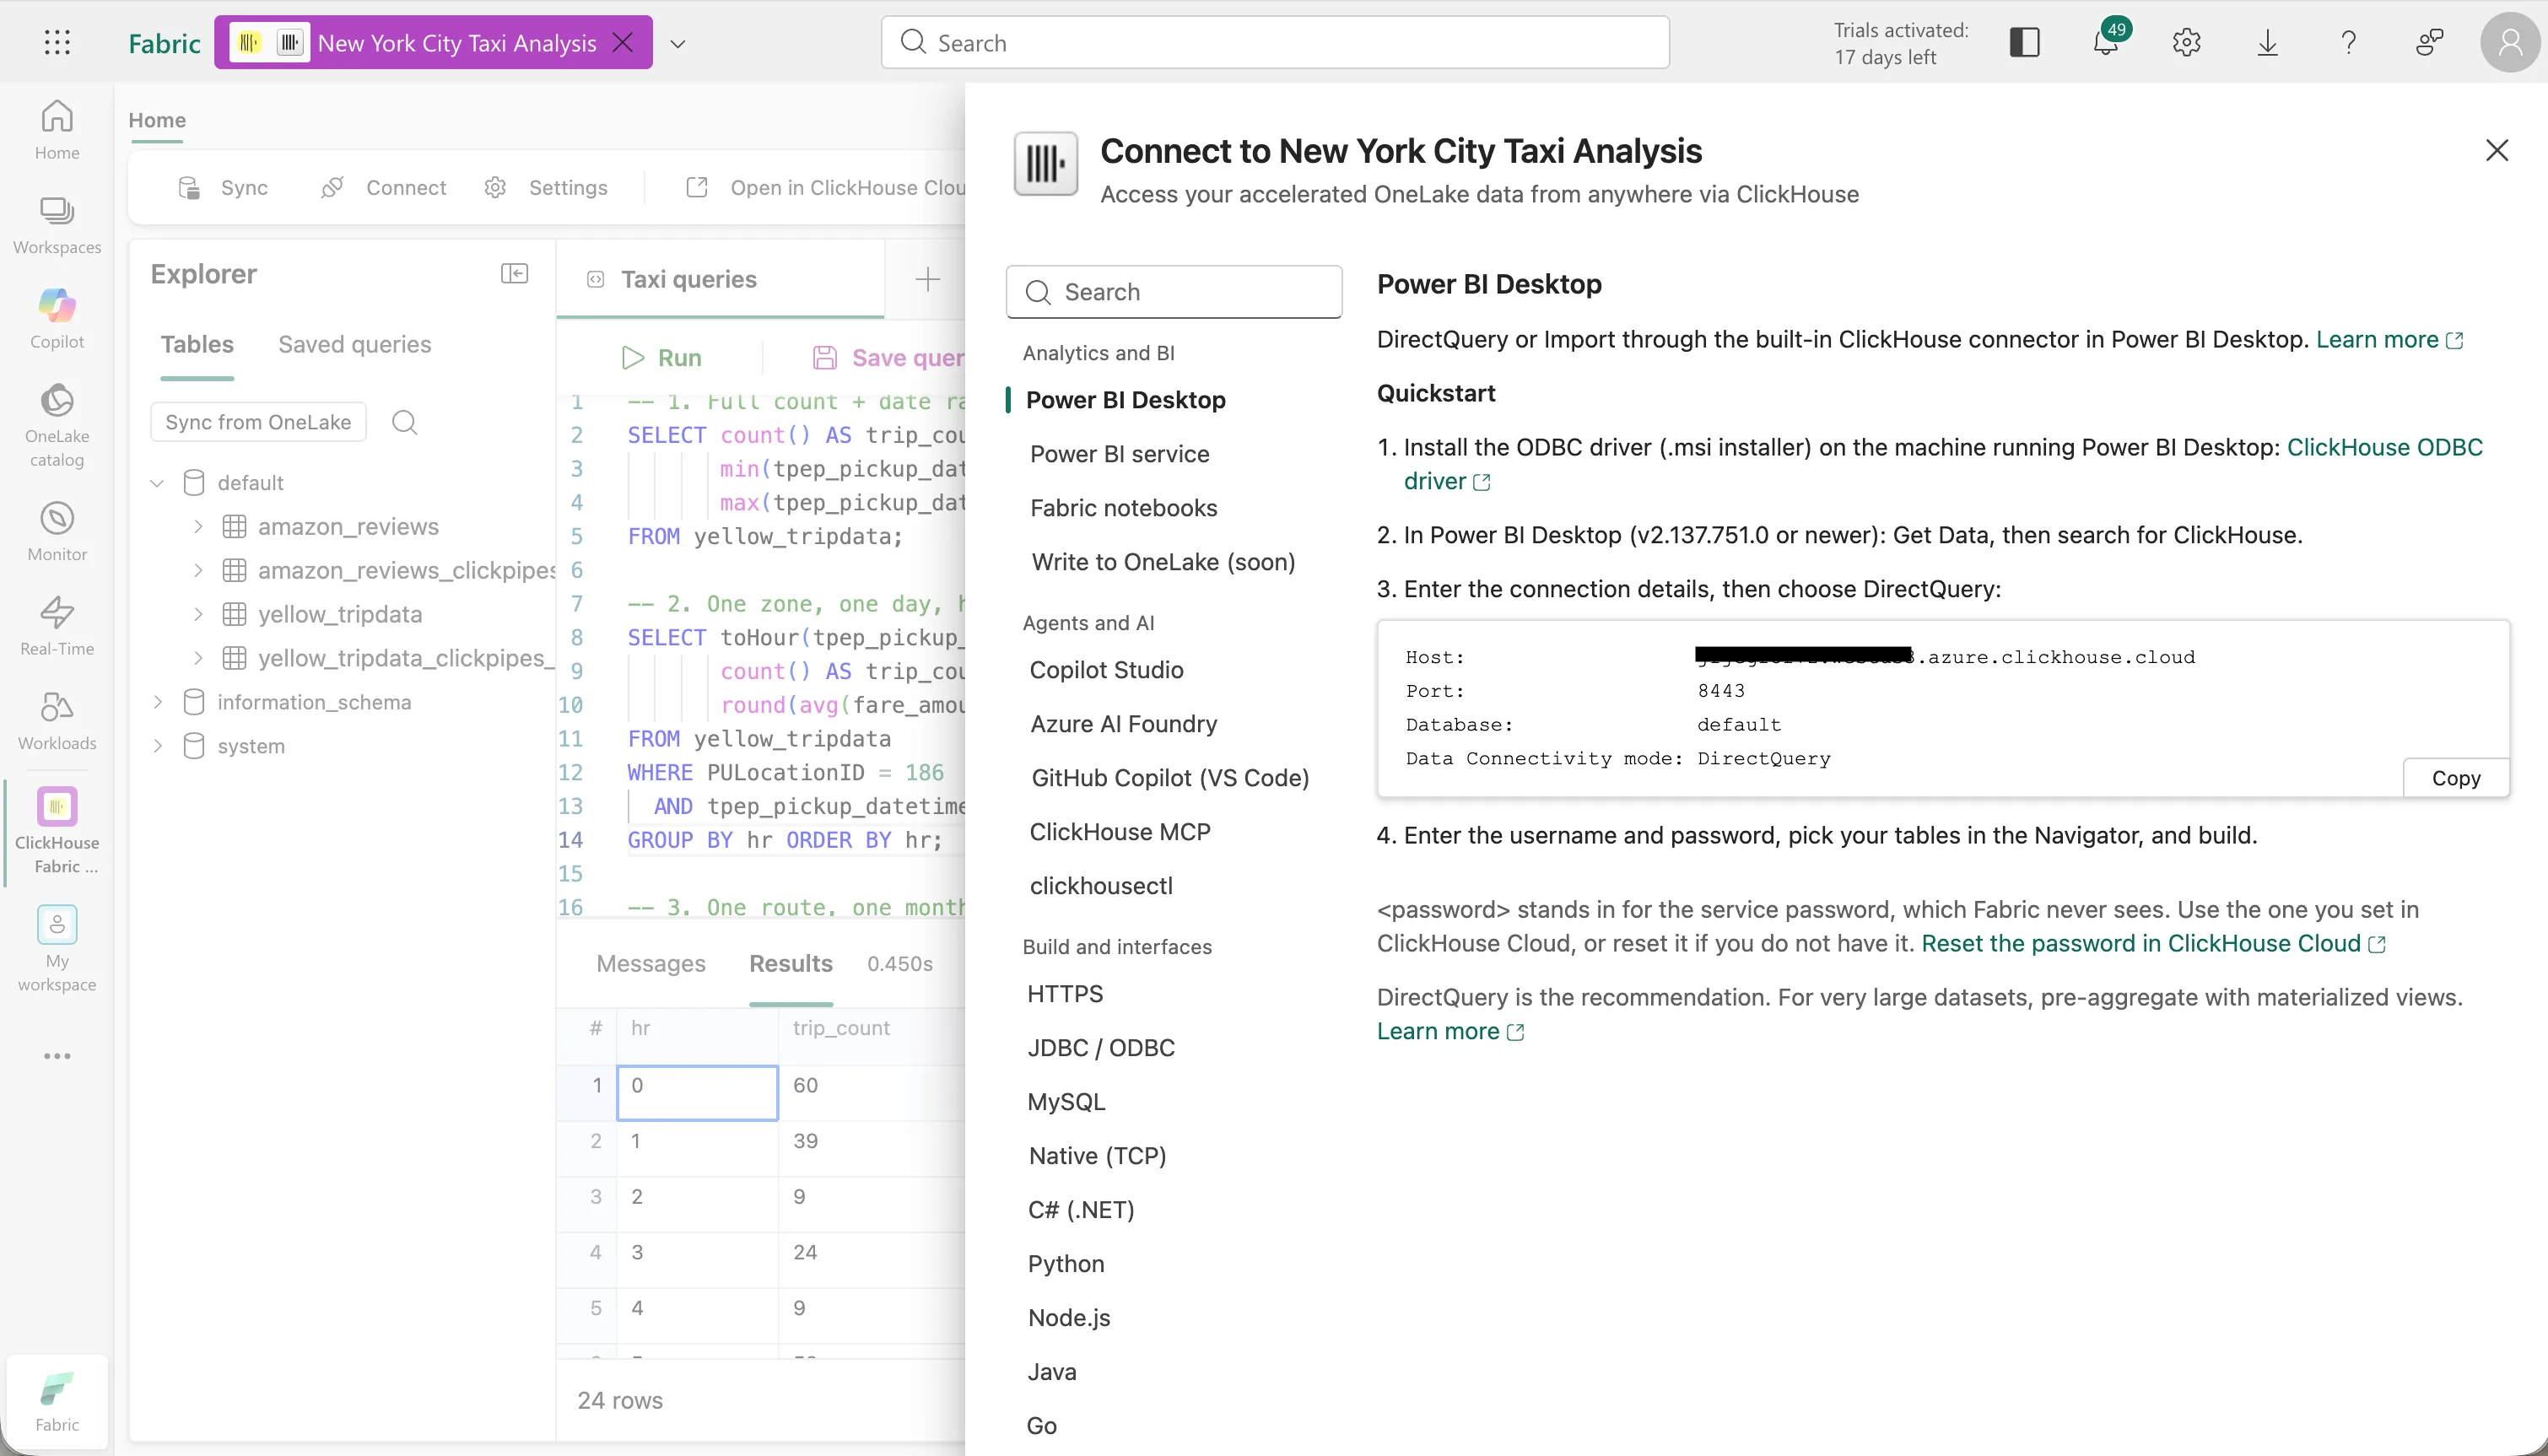Screen dimensions: 2548x1456
Task: Select JDBC / ODBC option
Action: coord(1101,1048)
